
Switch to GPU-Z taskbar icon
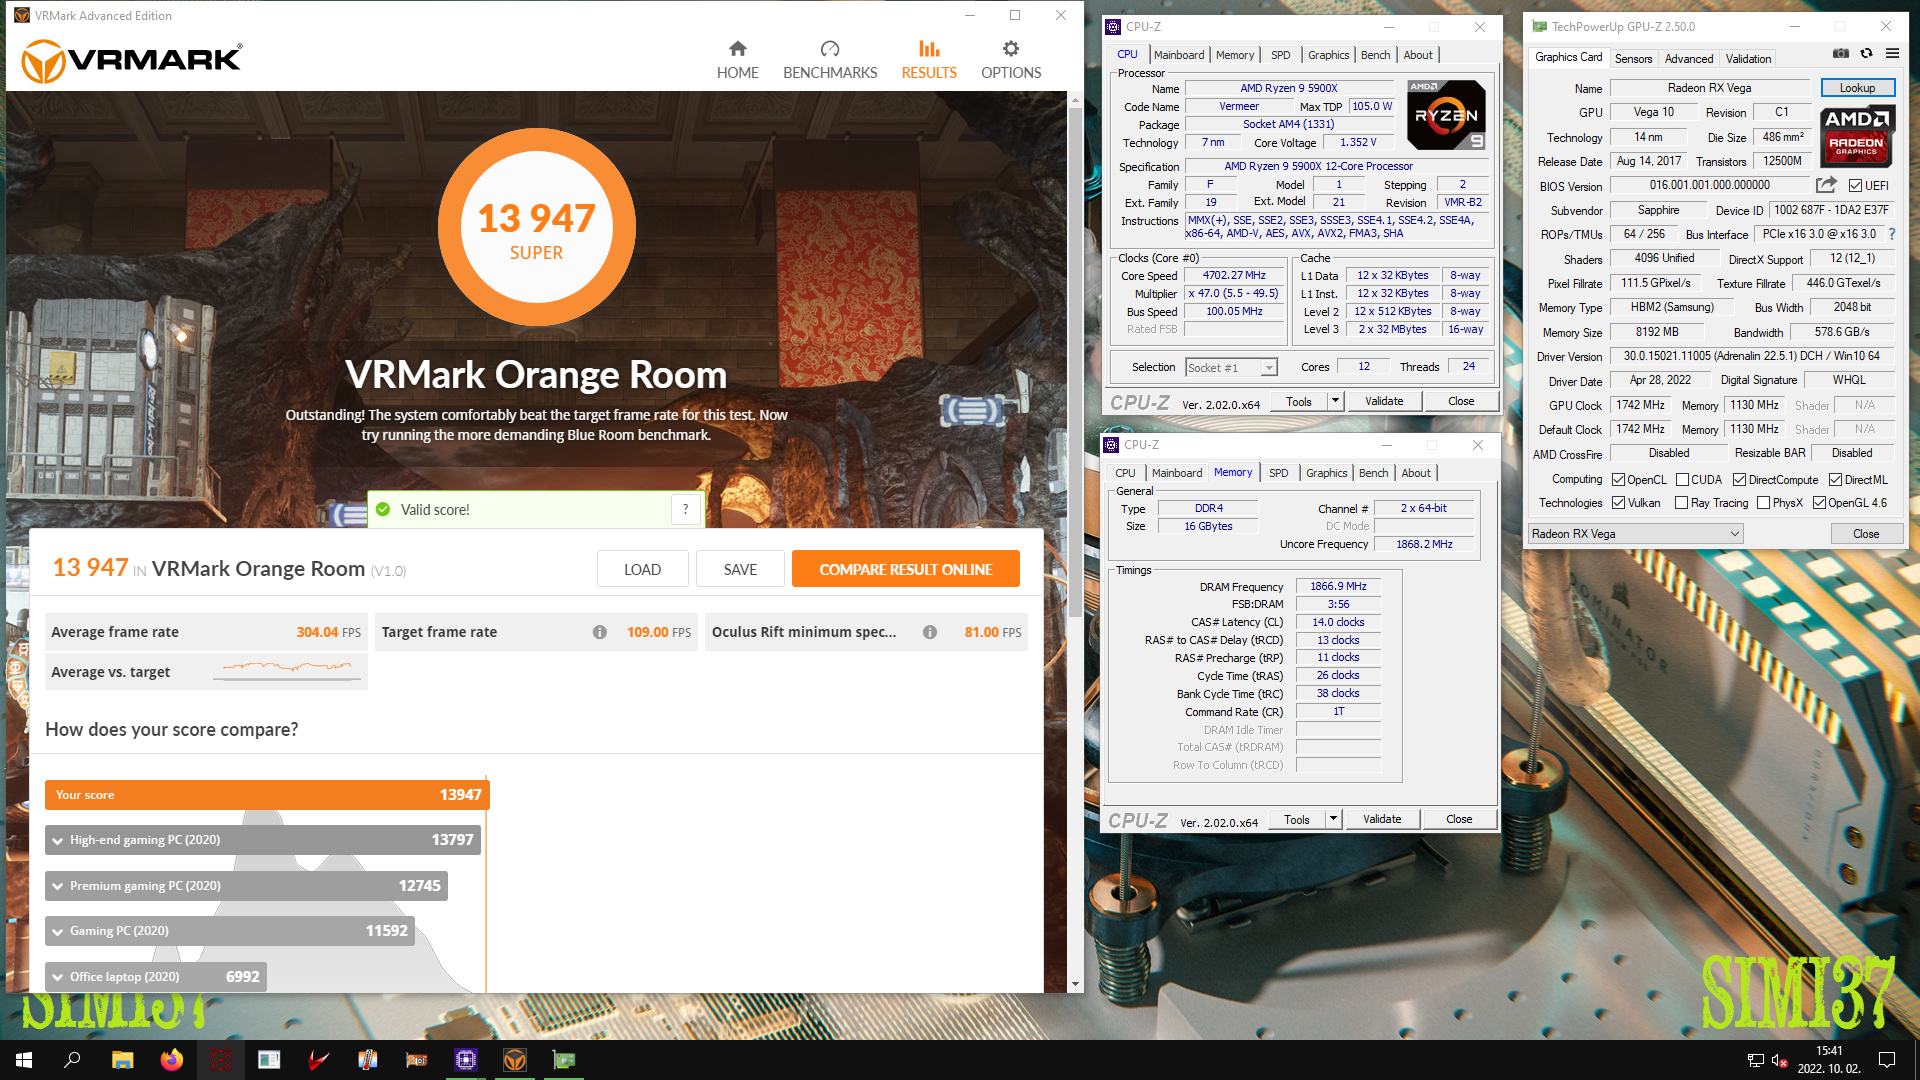(564, 1060)
